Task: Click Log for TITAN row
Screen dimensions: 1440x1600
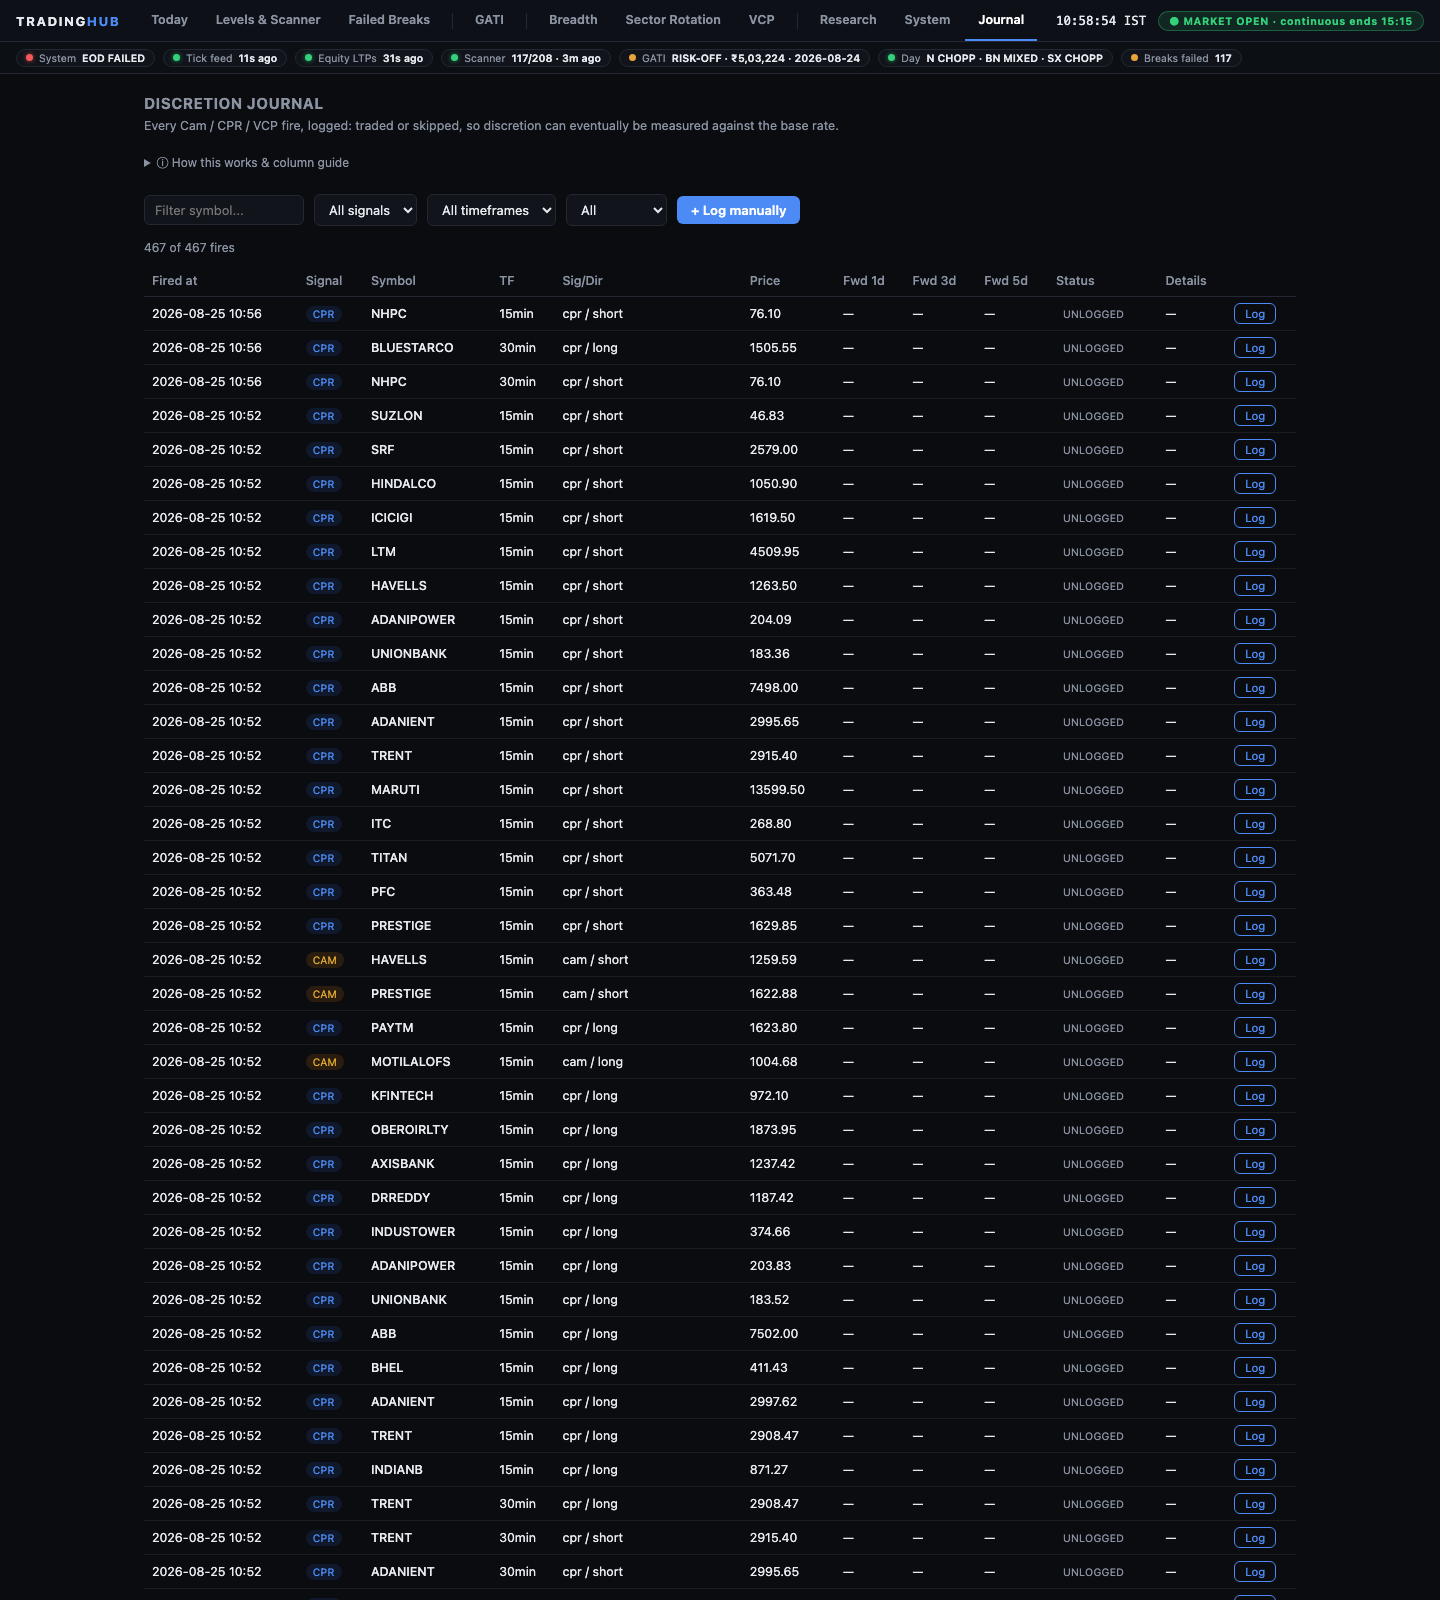Action: click(x=1255, y=858)
